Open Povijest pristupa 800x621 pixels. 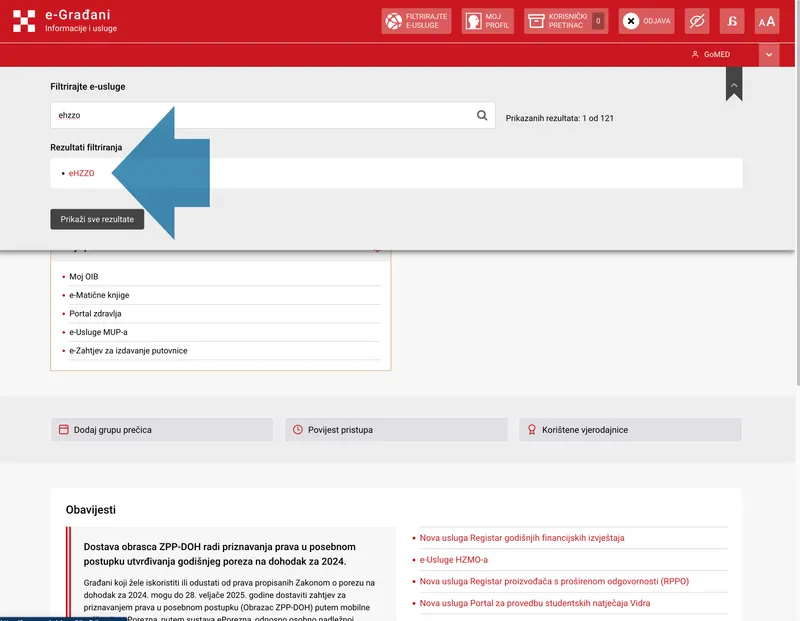[396, 430]
